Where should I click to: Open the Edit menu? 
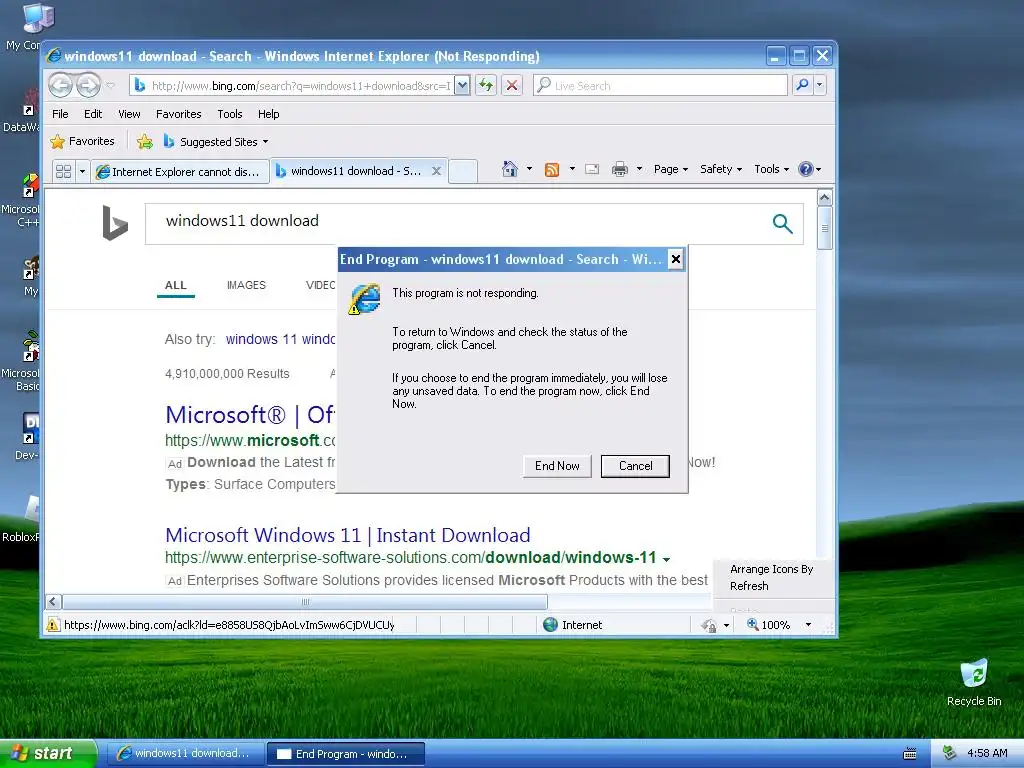tap(93, 114)
